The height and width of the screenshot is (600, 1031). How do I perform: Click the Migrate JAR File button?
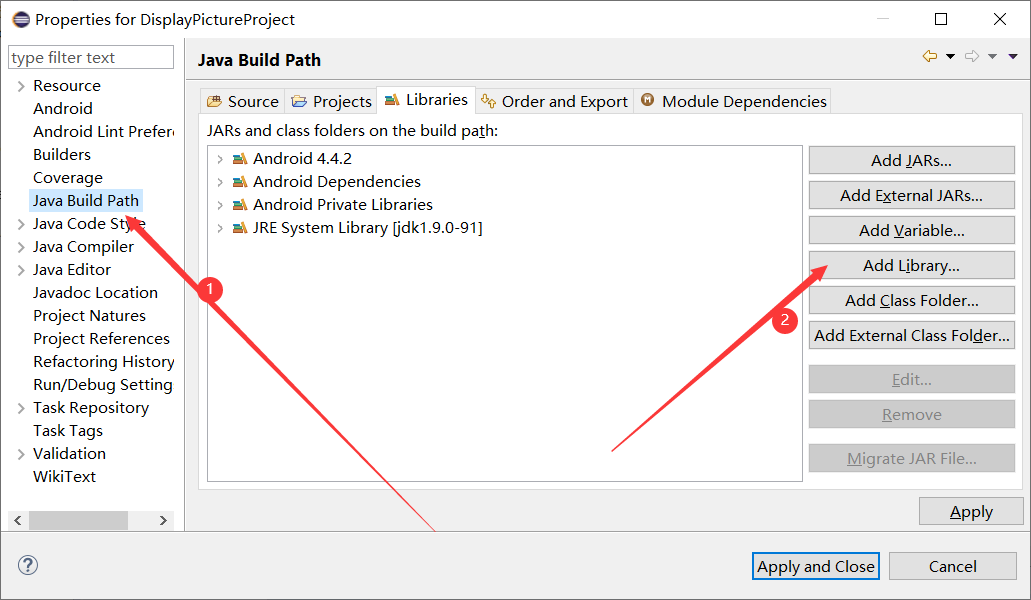coord(910,458)
